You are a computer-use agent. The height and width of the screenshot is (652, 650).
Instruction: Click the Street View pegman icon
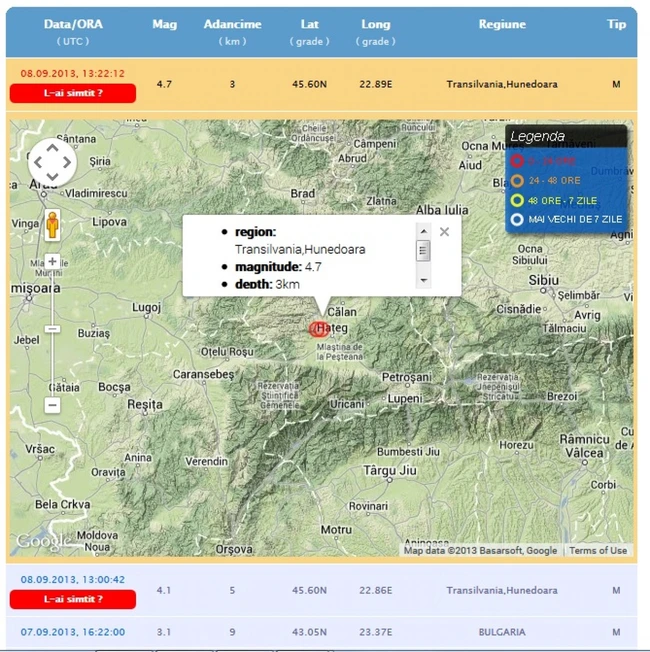click(52, 225)
